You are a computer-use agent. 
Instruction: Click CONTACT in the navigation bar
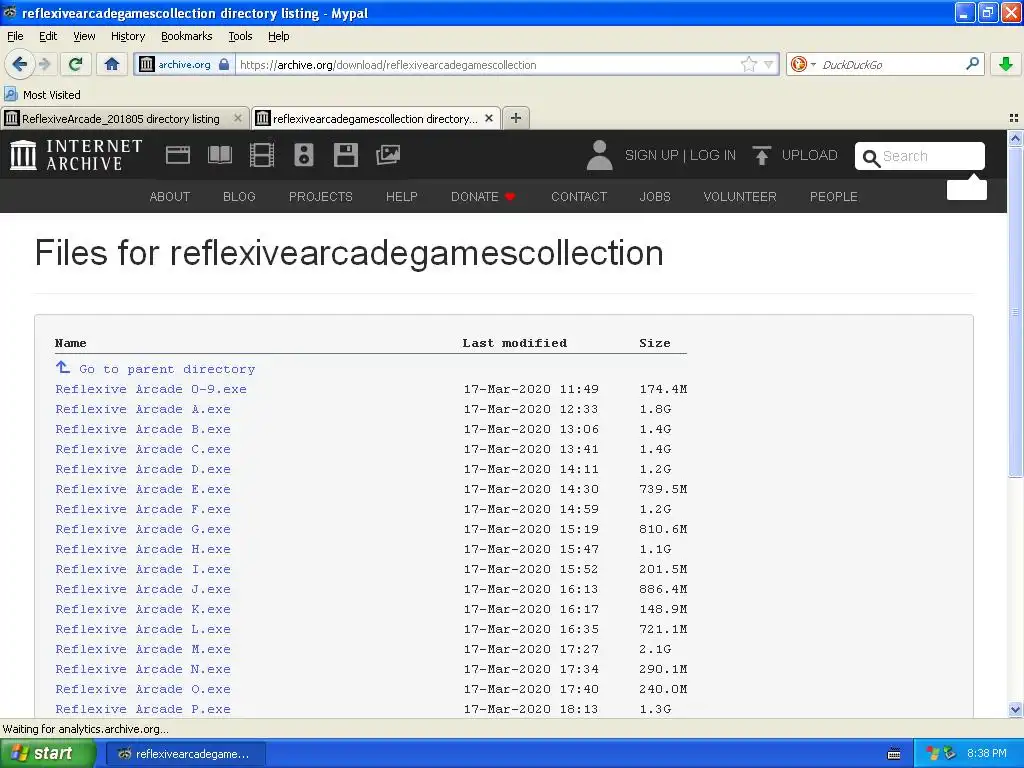pos(579,197)
